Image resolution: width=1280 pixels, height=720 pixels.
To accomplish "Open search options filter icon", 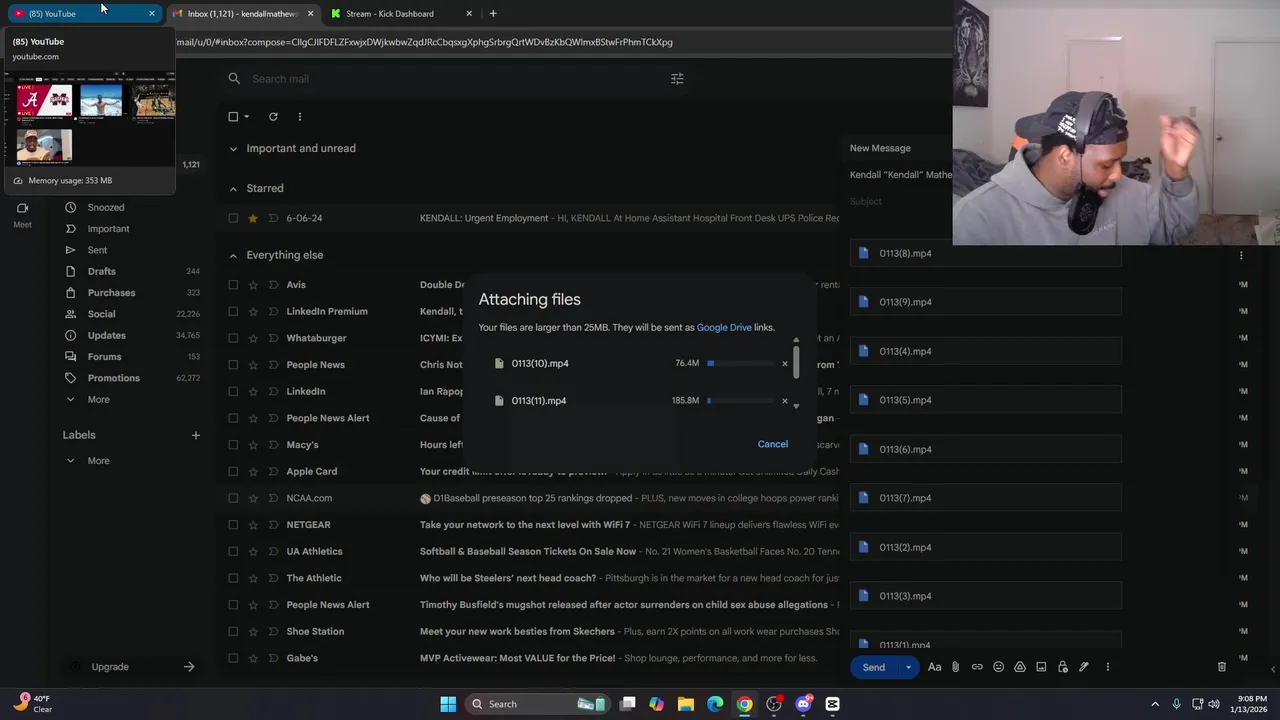I will click(x=677, y=79).
